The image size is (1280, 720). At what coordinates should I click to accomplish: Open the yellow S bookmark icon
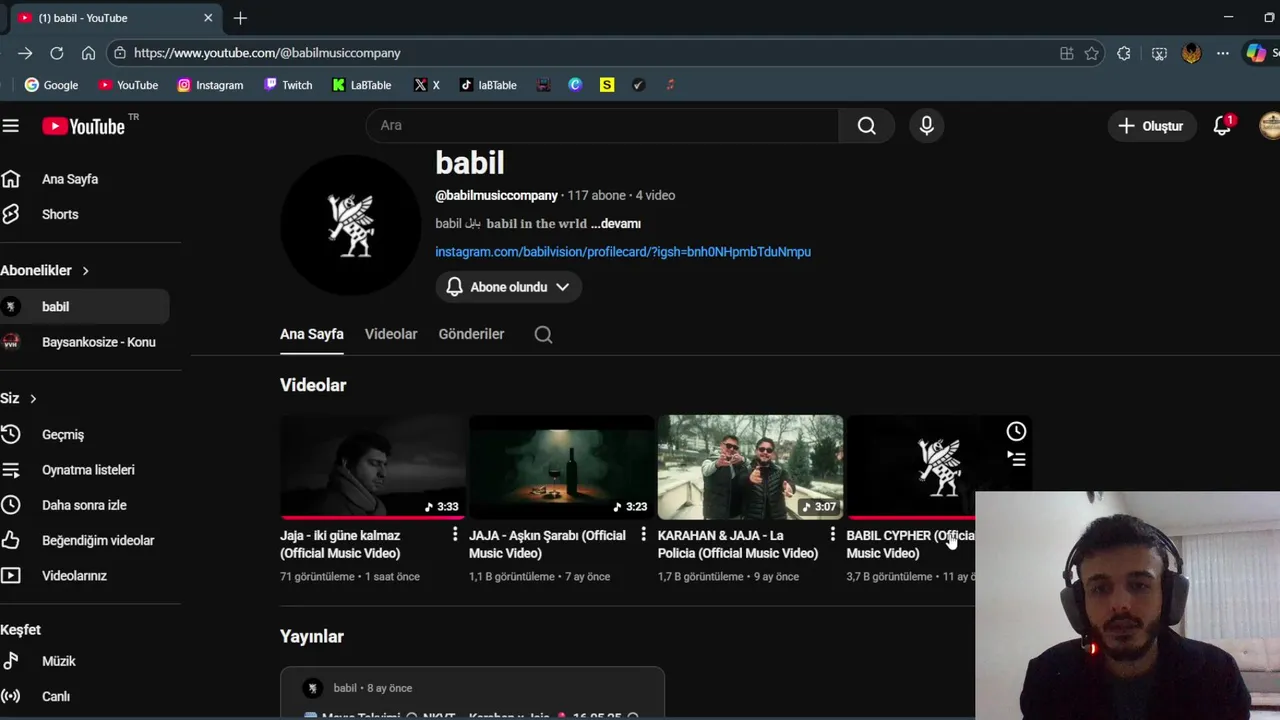pyautogui.click(x=607, y=85)
